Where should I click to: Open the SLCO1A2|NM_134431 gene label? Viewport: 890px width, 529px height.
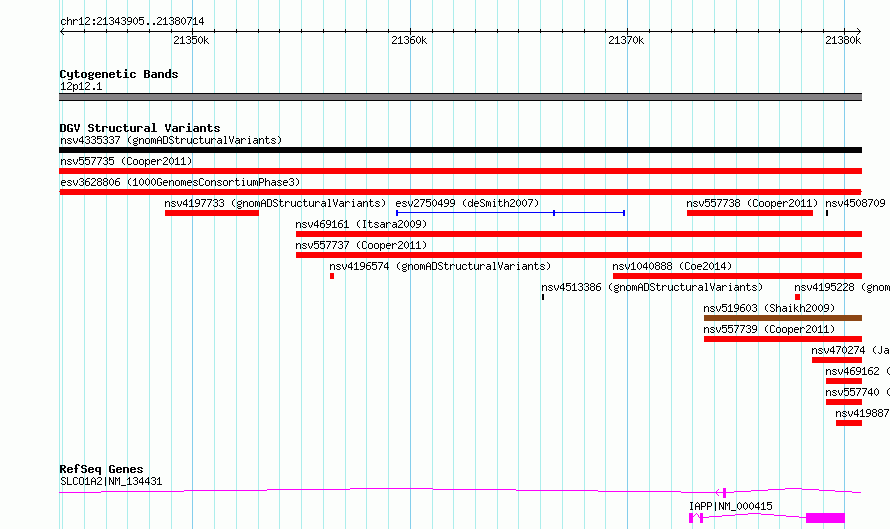pos(111,481)
